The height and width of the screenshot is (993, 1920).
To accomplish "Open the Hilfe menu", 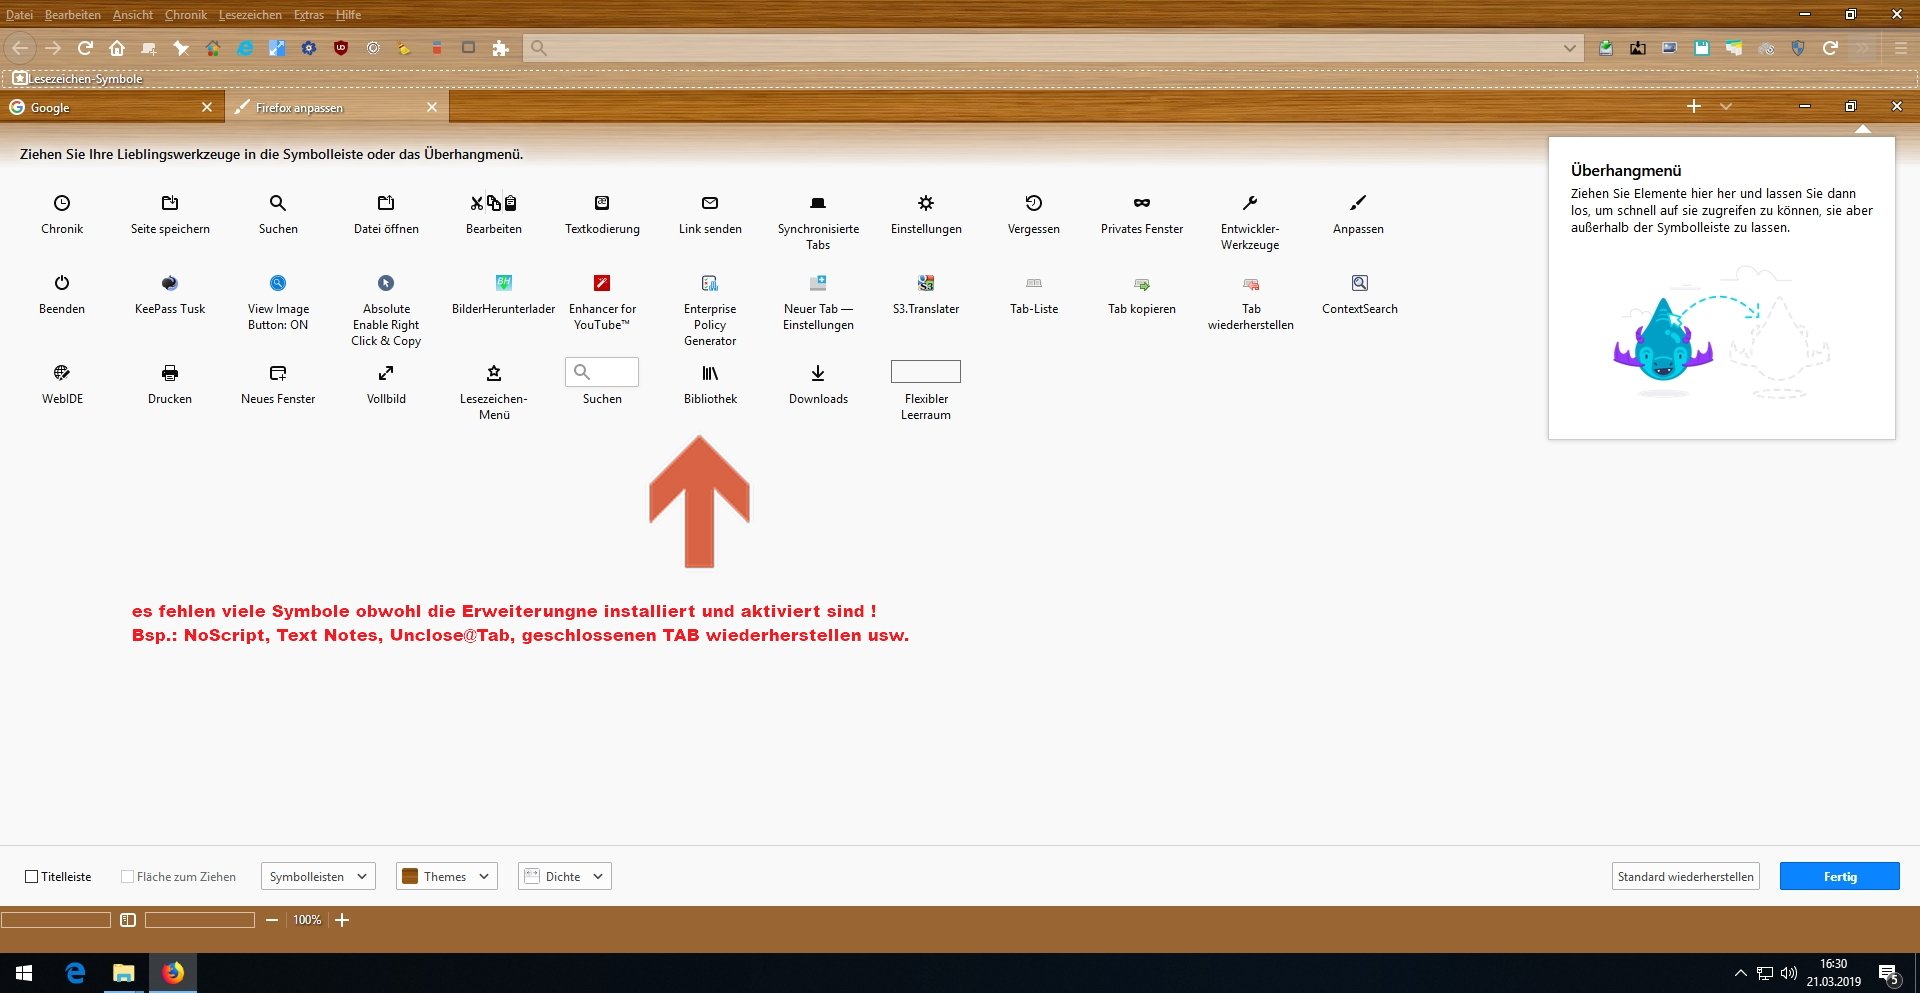I will [348, 15].
